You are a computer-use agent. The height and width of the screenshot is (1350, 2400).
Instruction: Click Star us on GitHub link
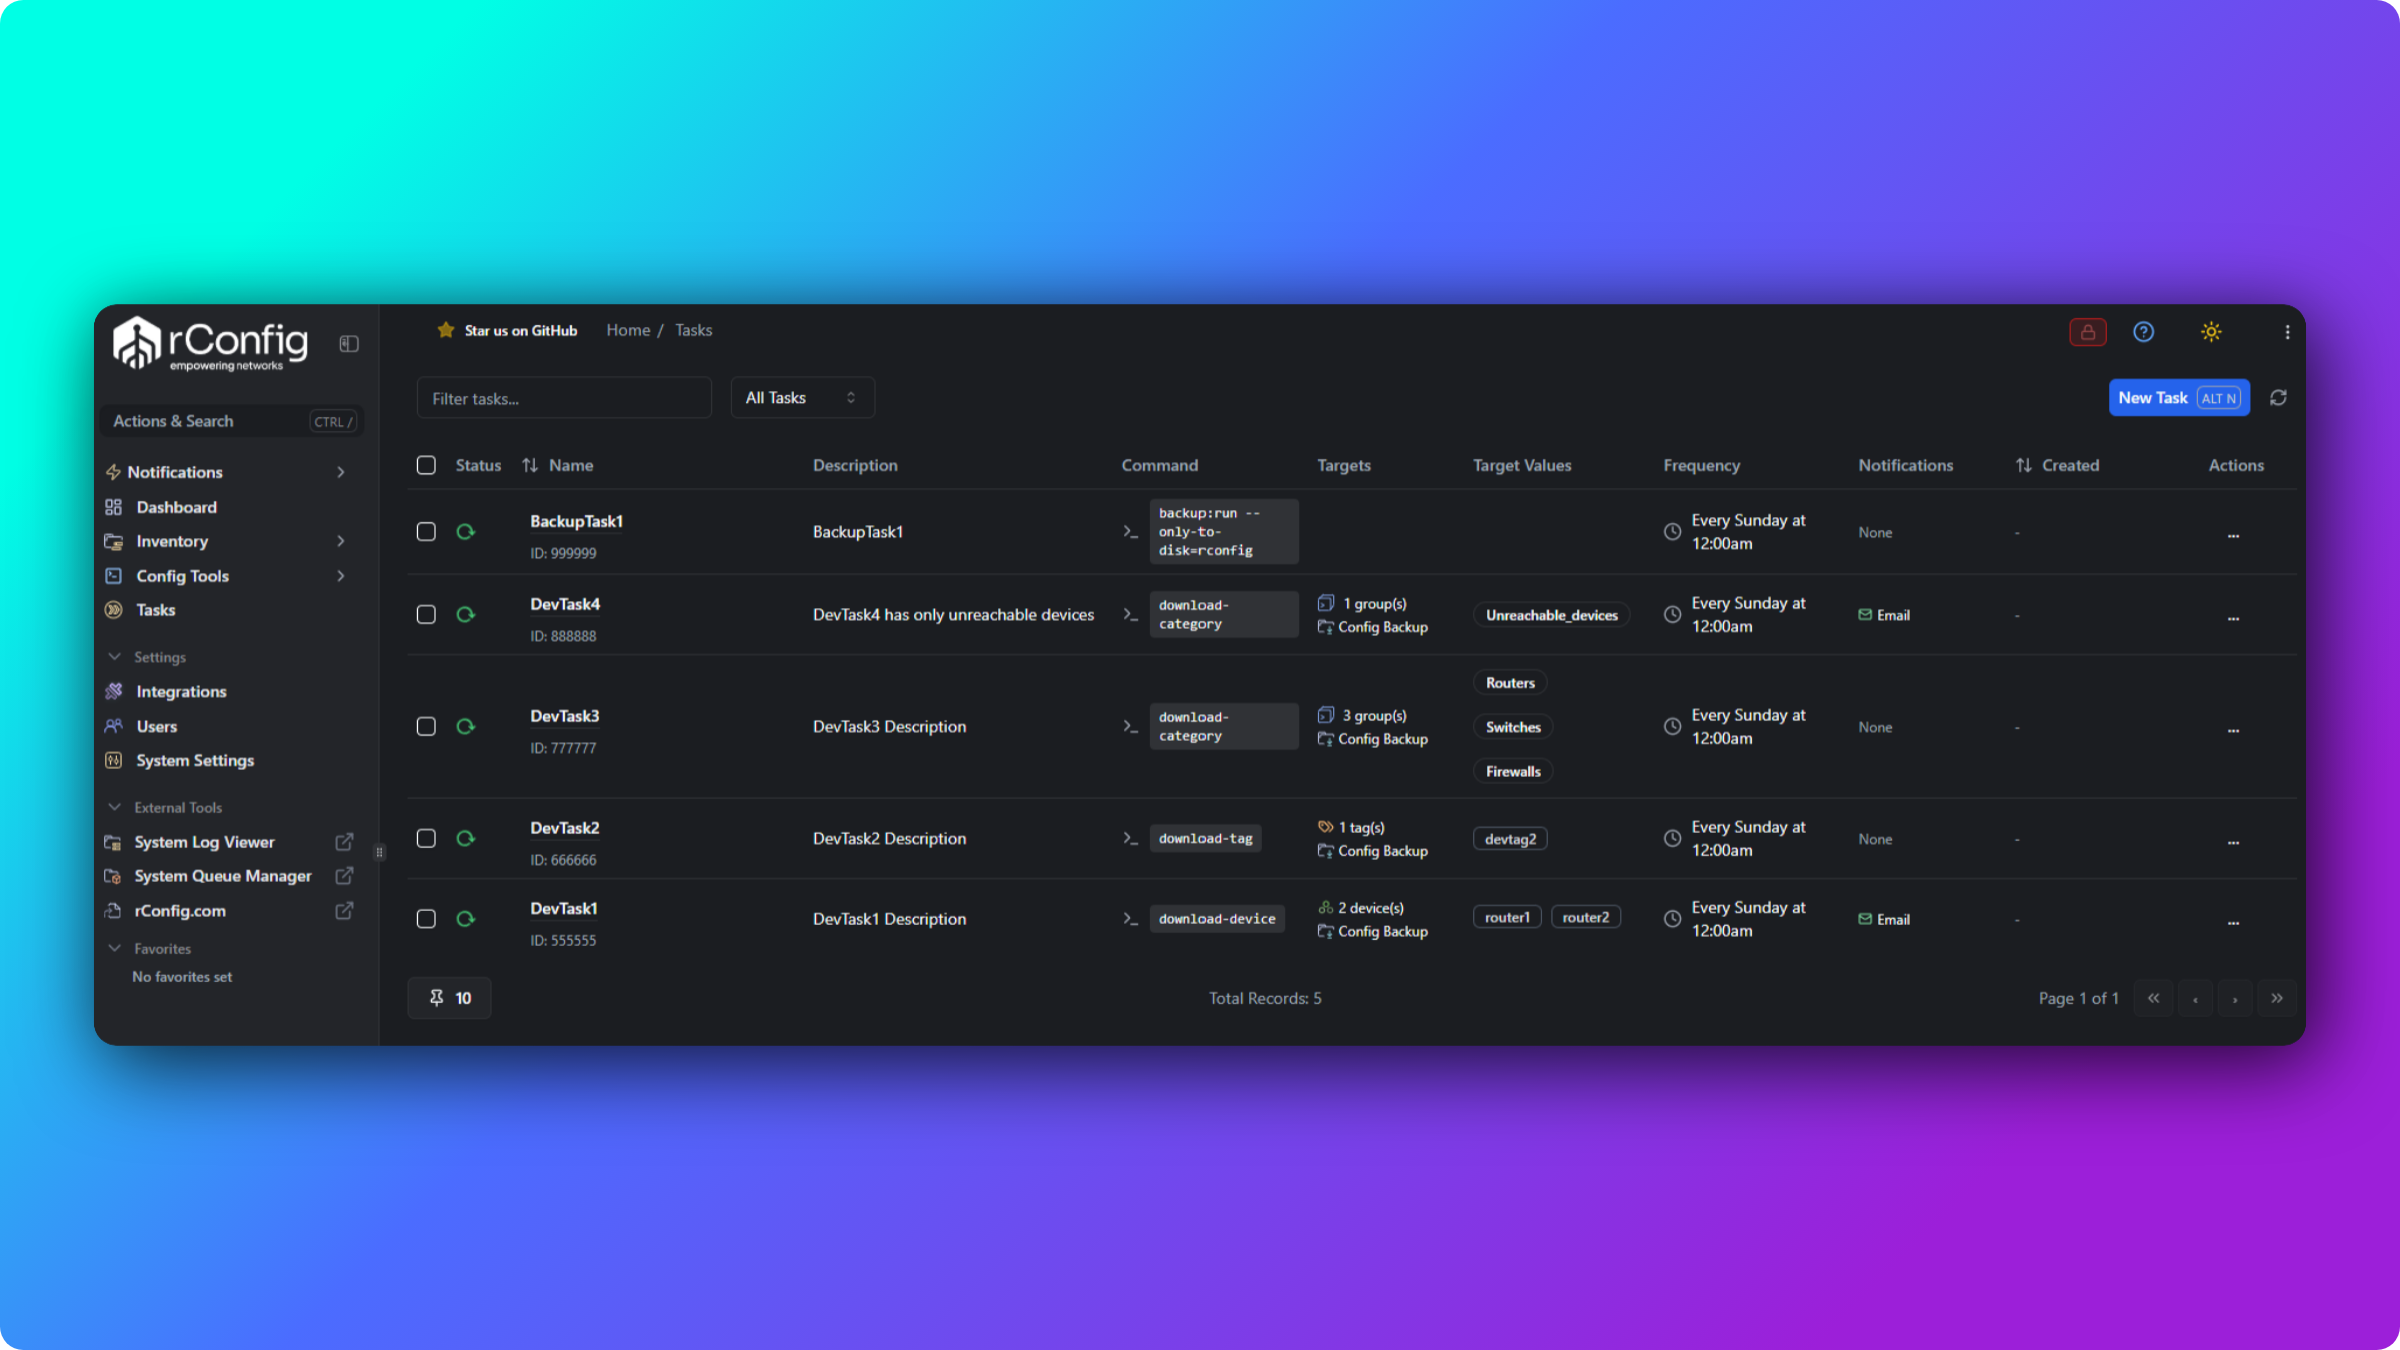521,331
